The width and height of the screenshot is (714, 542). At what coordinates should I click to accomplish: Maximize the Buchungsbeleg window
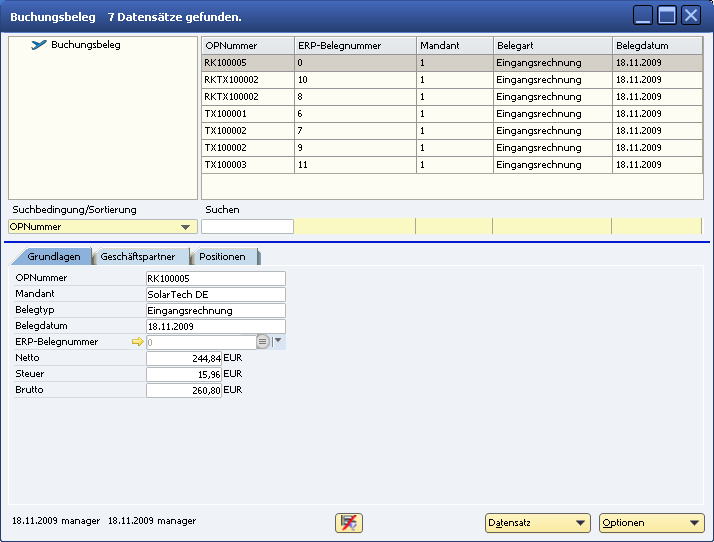tap(667, 15)
